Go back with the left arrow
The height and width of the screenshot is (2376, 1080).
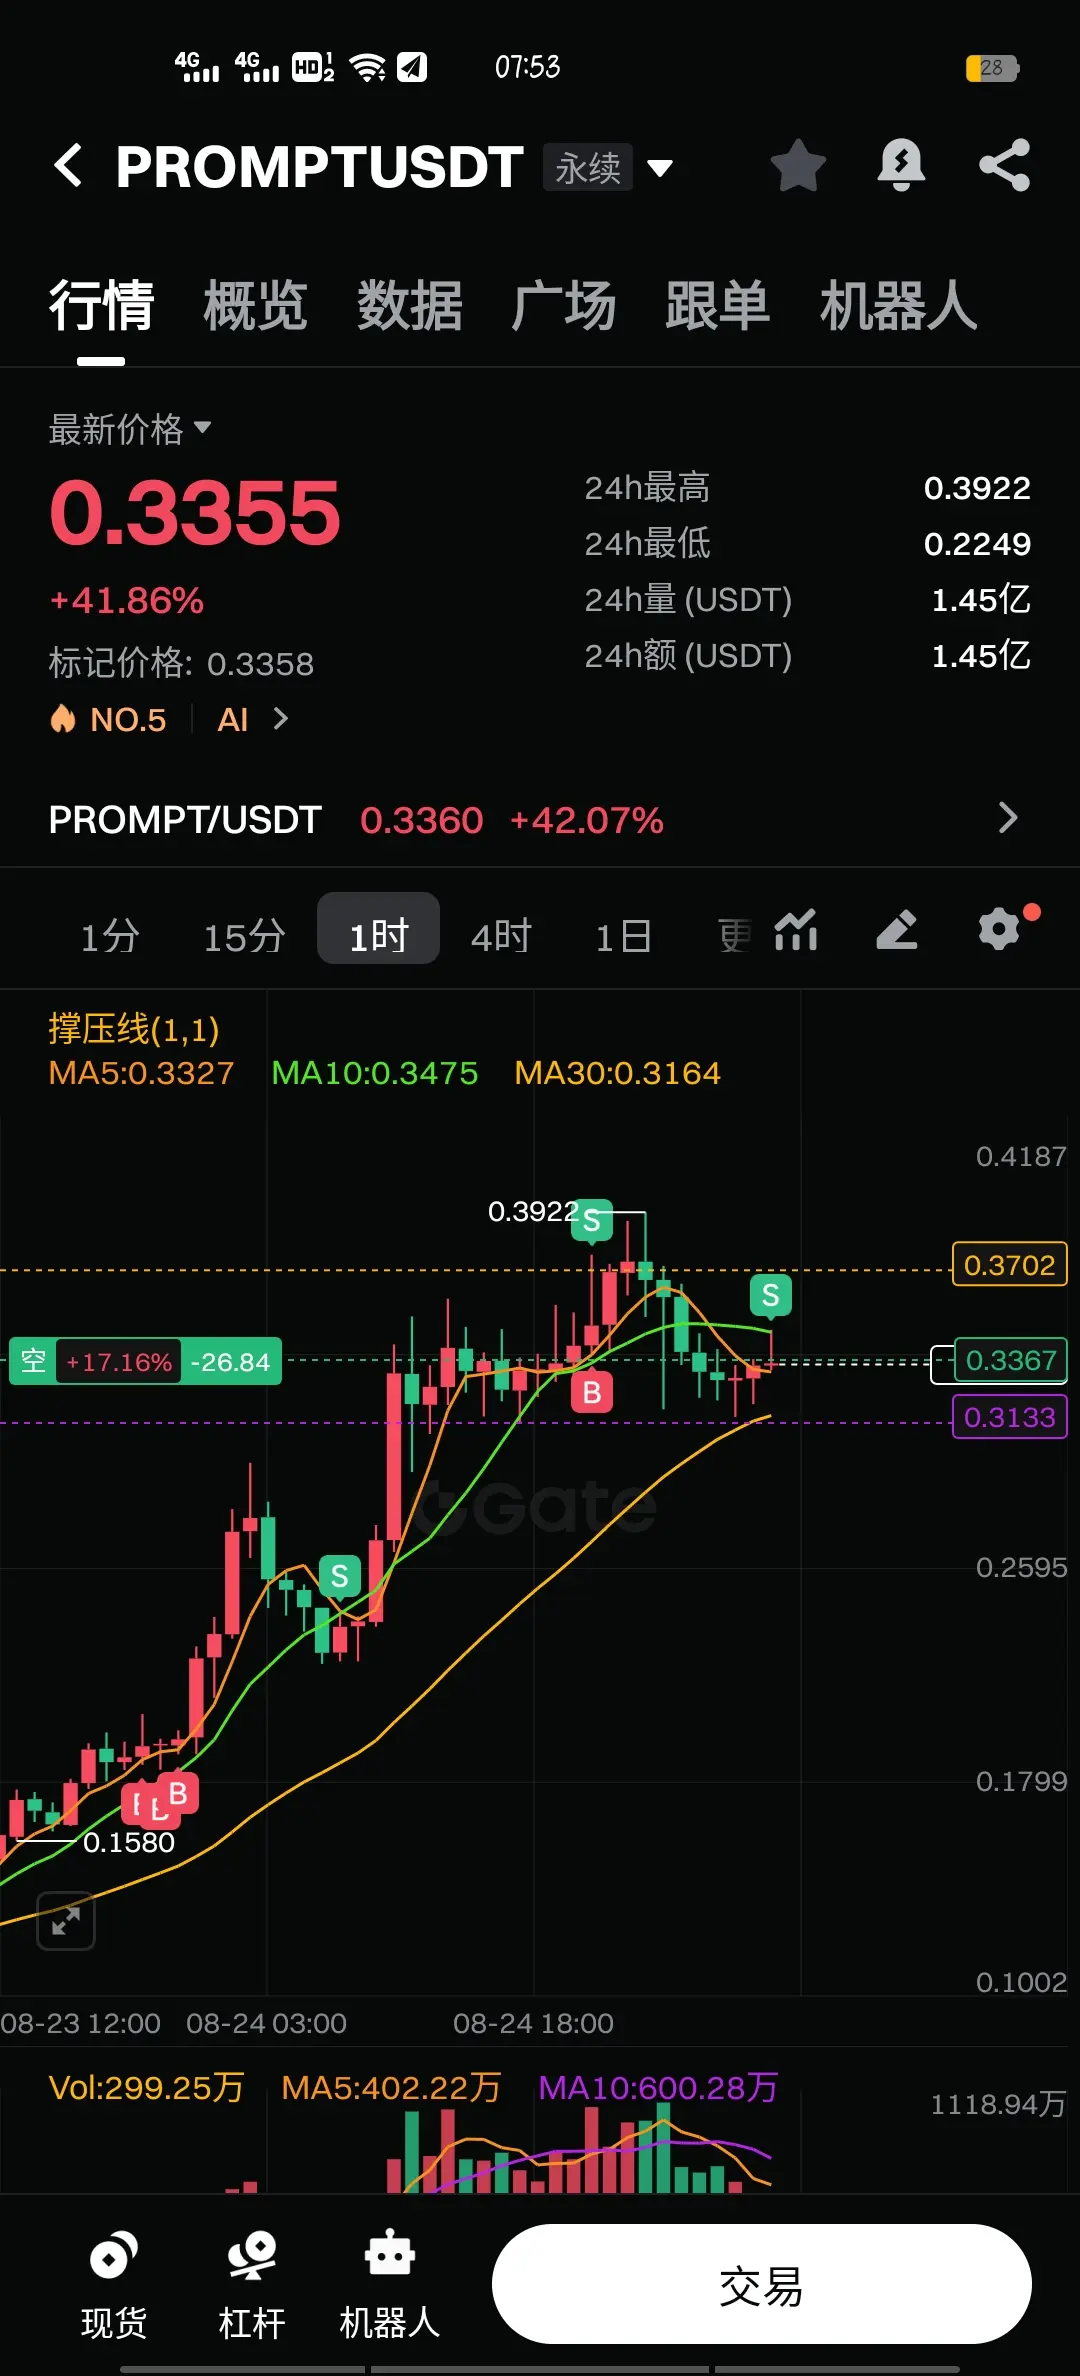click(68, 165)
